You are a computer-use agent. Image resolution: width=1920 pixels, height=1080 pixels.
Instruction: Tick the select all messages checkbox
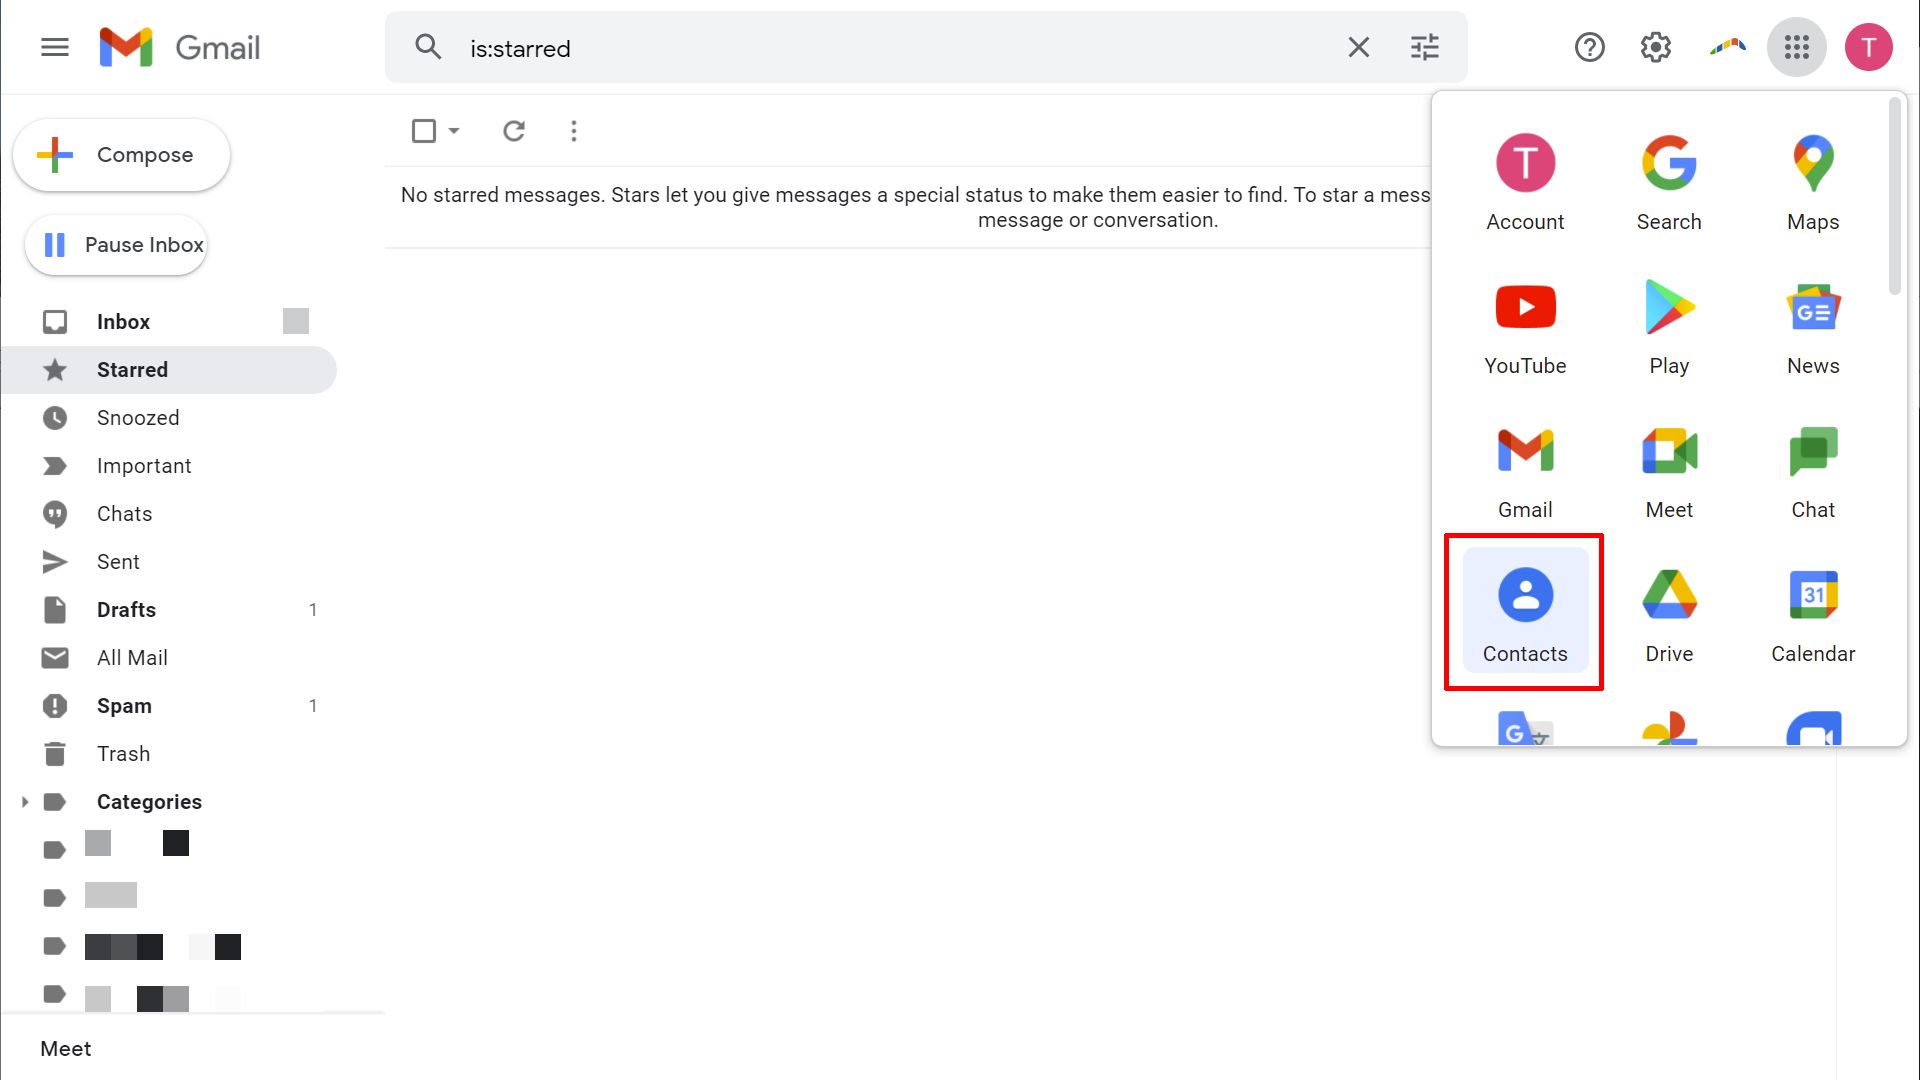coord(423,131)
